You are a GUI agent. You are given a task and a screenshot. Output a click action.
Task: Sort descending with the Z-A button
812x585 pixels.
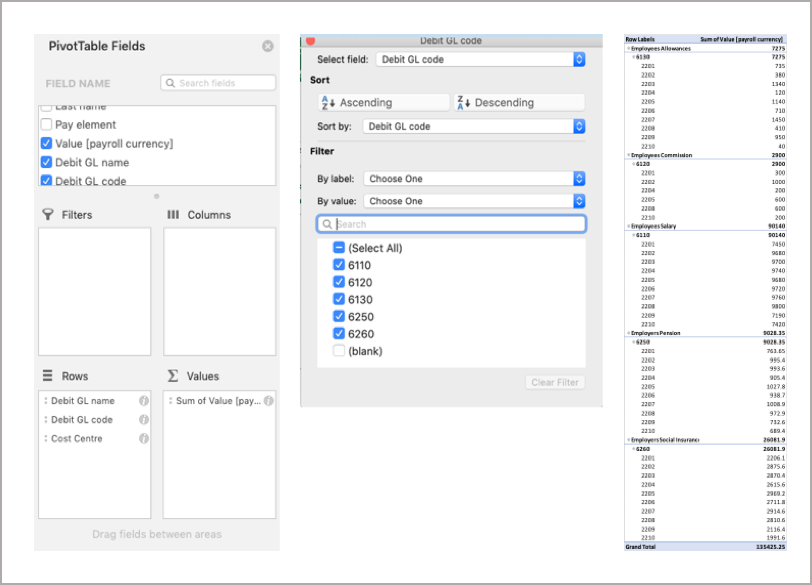[x=518, y=102]
